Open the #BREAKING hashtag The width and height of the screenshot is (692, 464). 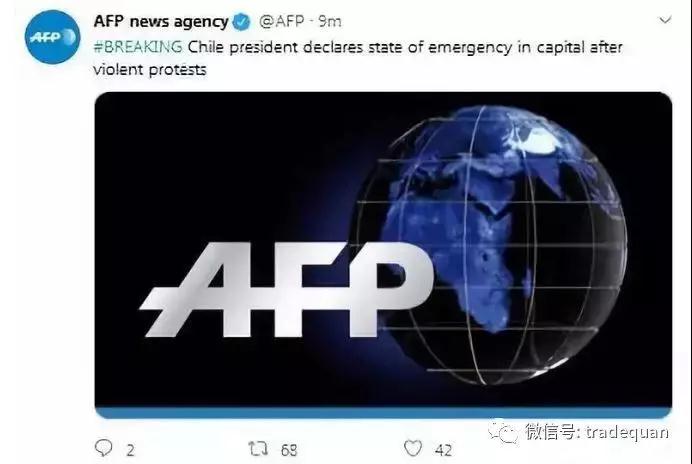[138, 46]
